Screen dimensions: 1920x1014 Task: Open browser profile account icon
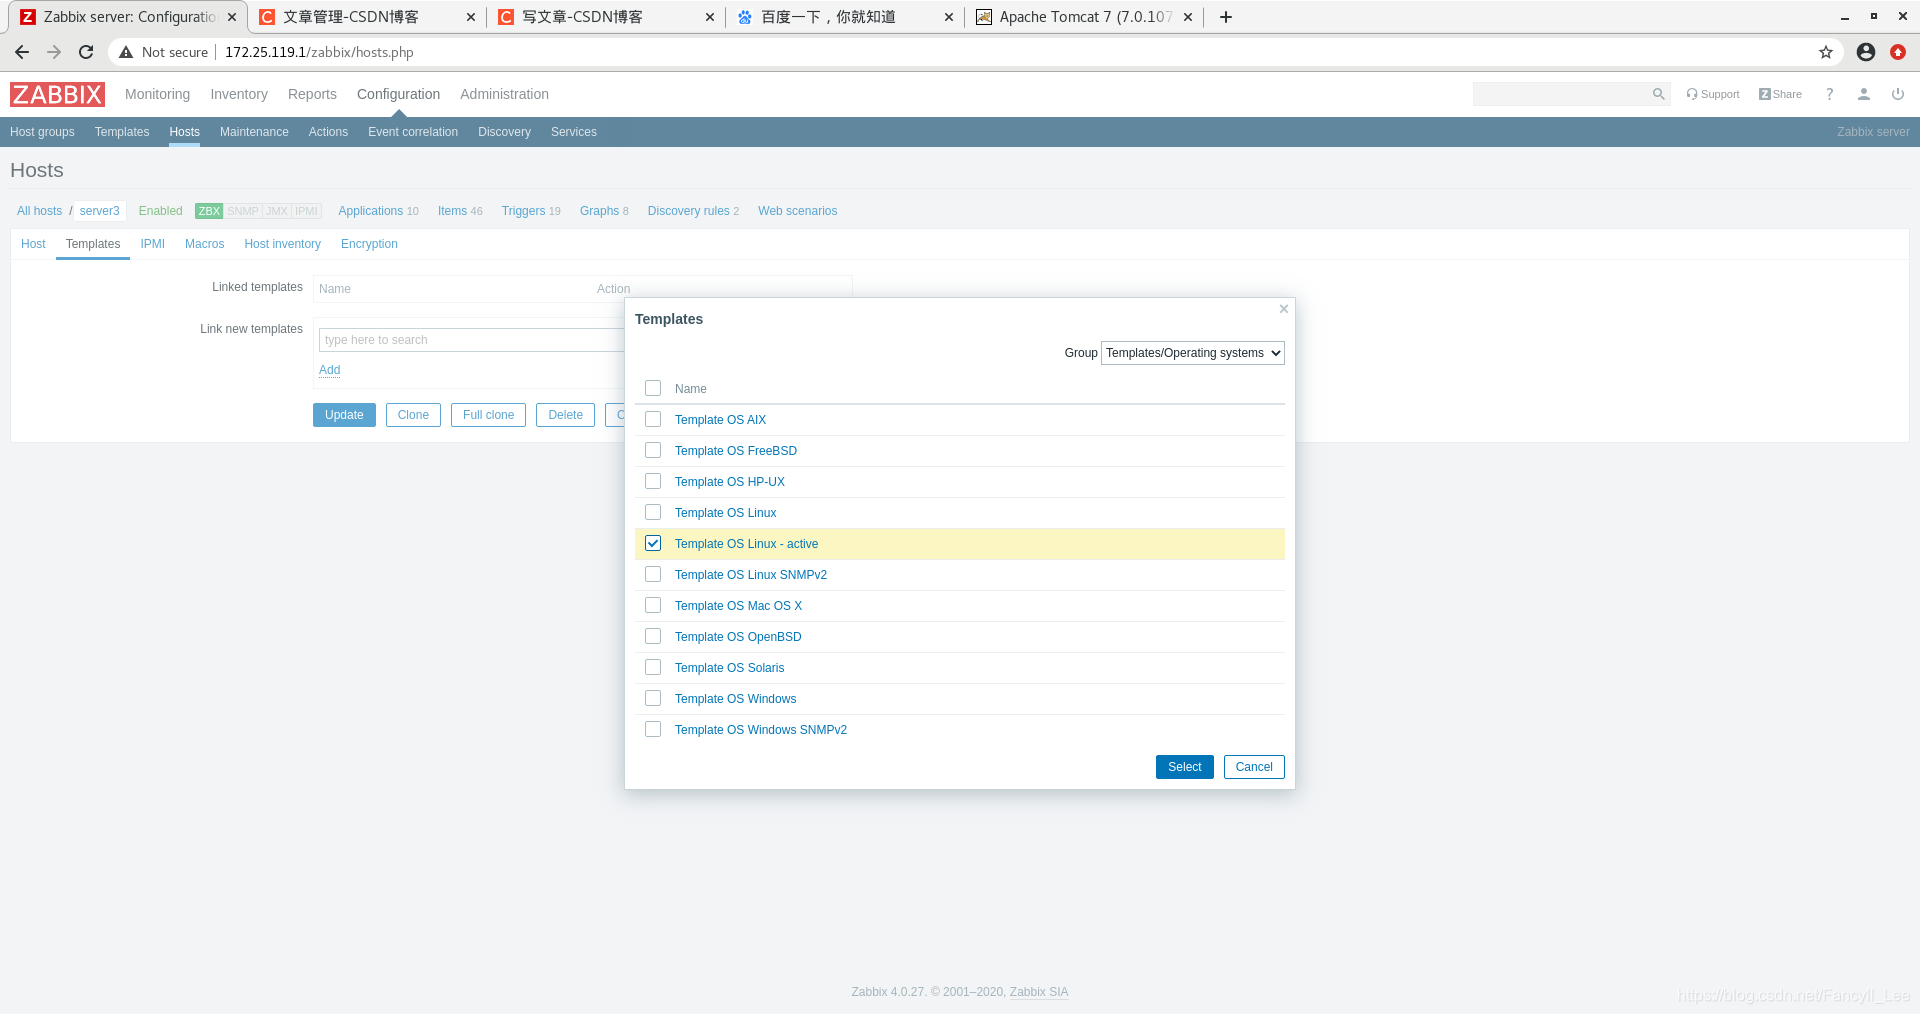1865,52
